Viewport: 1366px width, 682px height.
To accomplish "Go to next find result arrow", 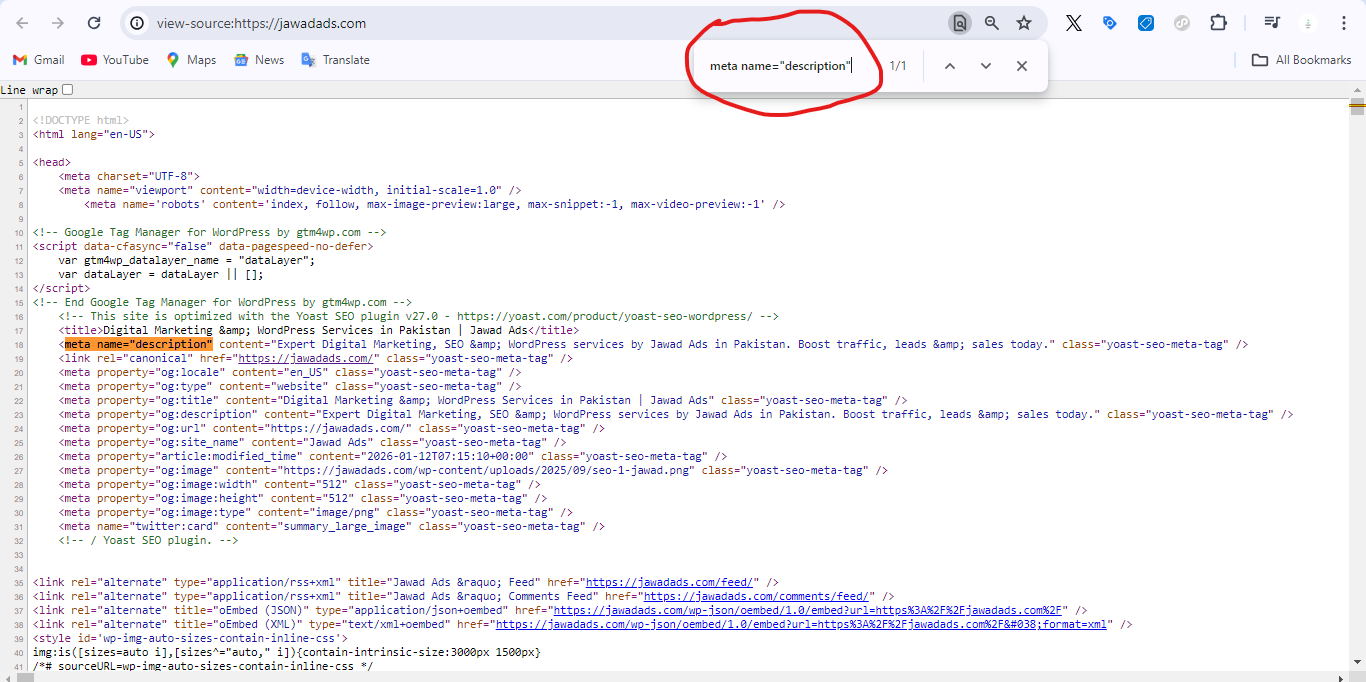I will tap(986, 66).
